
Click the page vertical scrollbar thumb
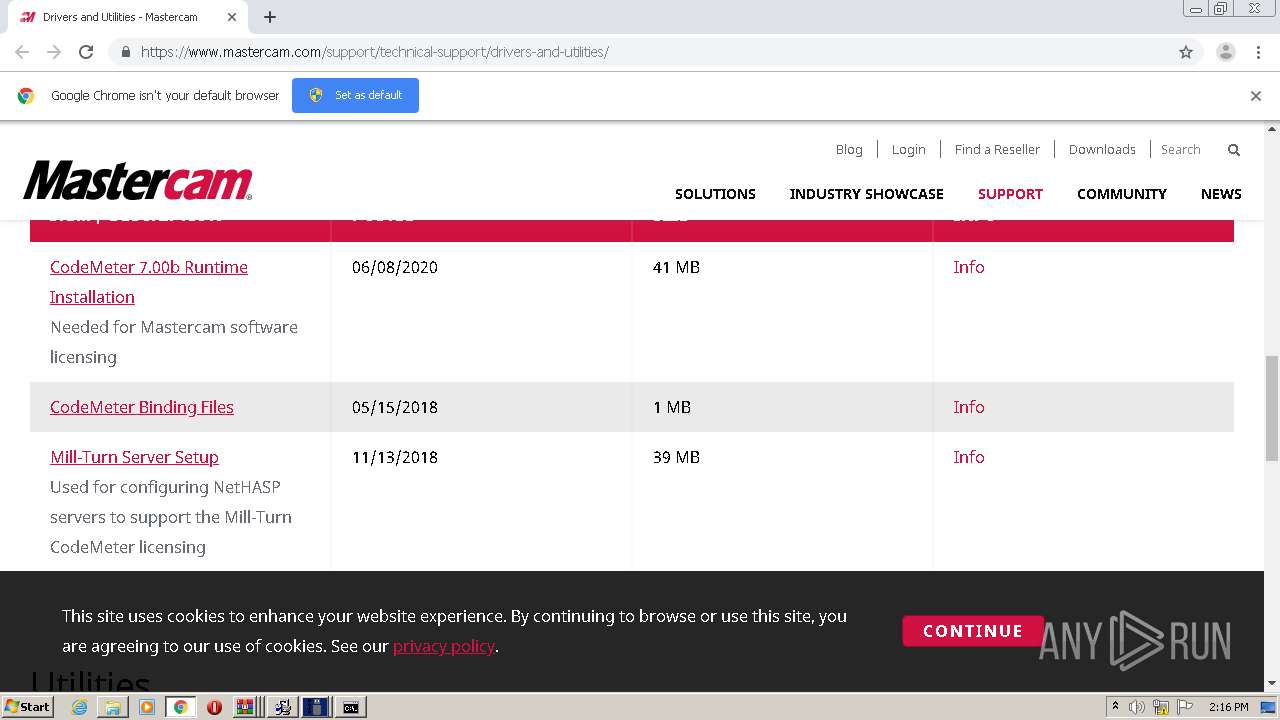point(1272,407)
